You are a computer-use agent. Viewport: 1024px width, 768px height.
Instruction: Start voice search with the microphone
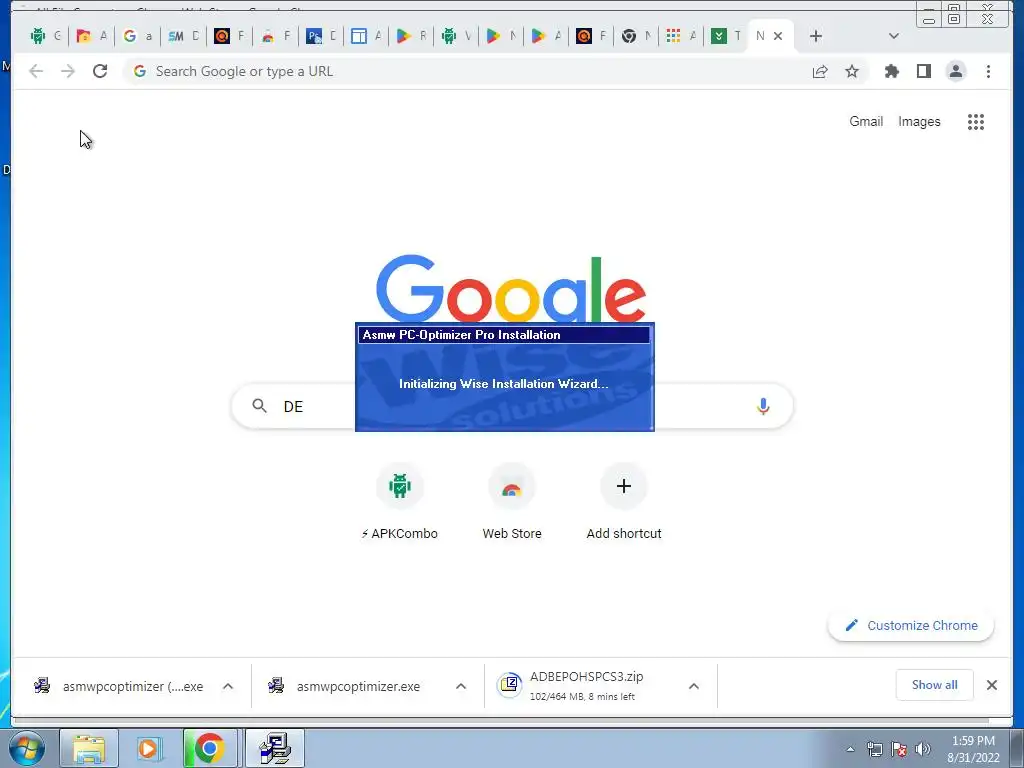[x=763, y=406]
